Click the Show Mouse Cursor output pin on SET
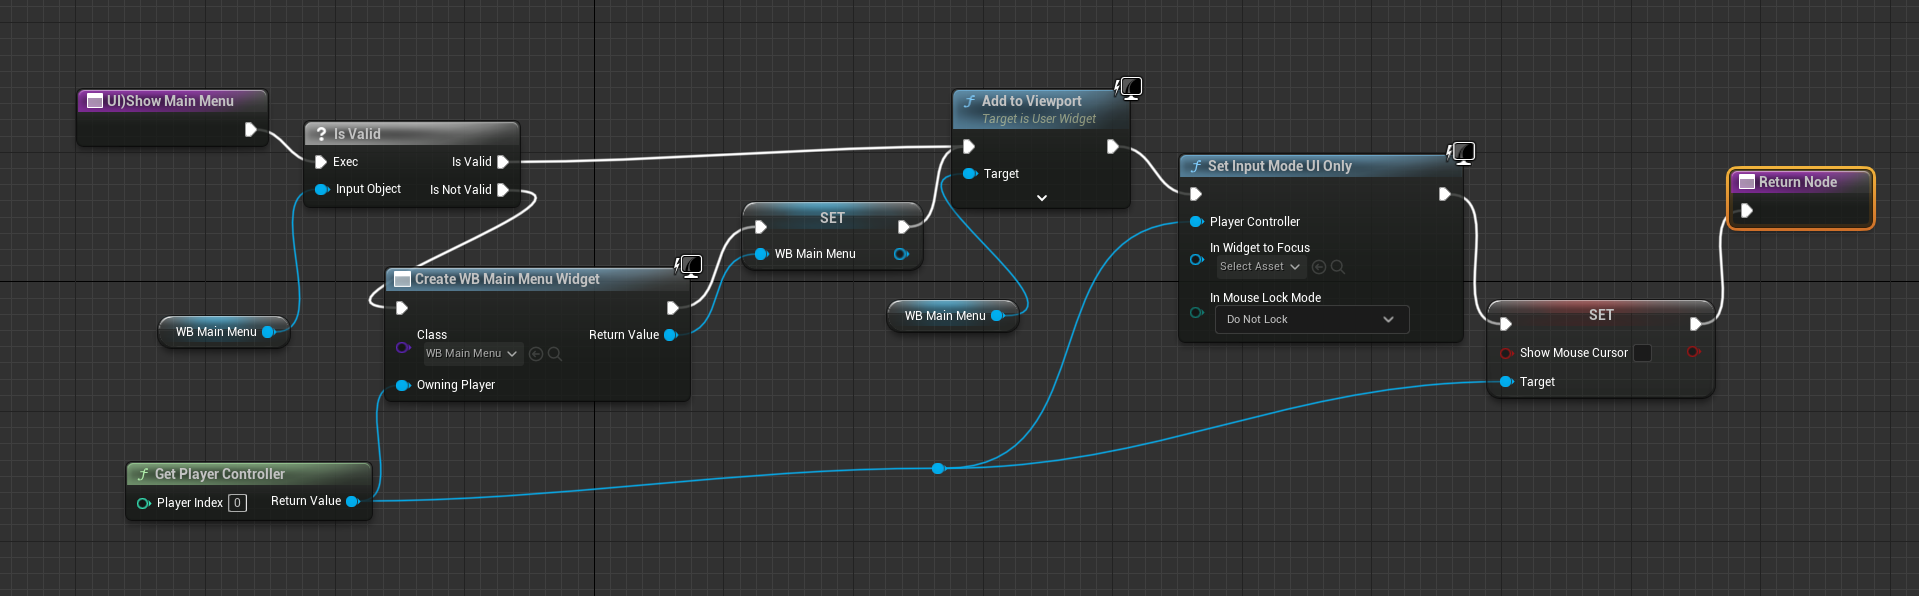1919x596 pixels. tap(1694, 352)
